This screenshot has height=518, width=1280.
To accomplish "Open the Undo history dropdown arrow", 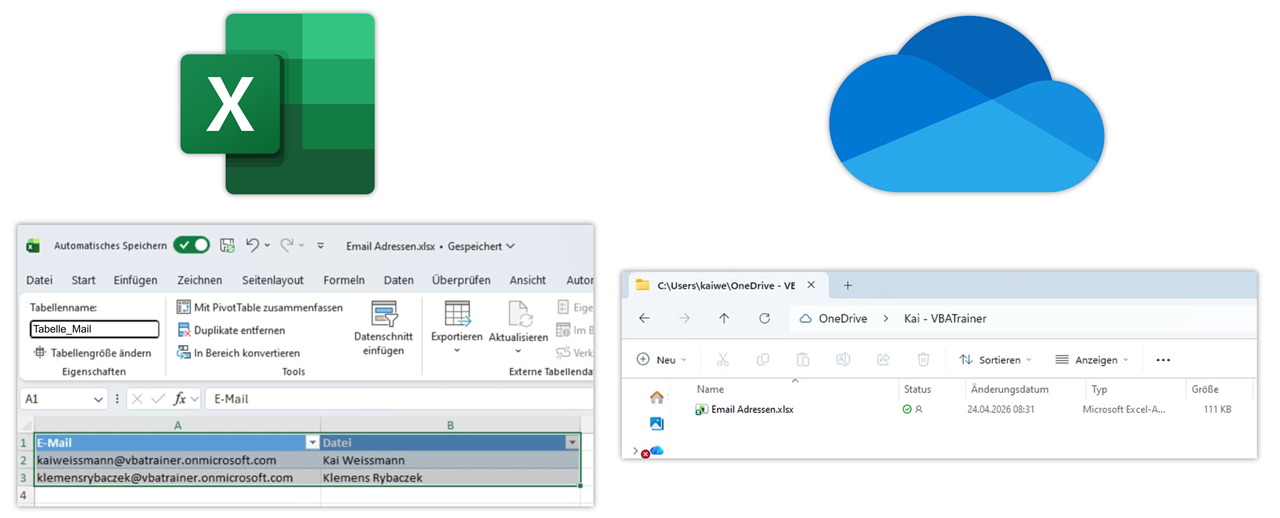I will coord(268,246).
